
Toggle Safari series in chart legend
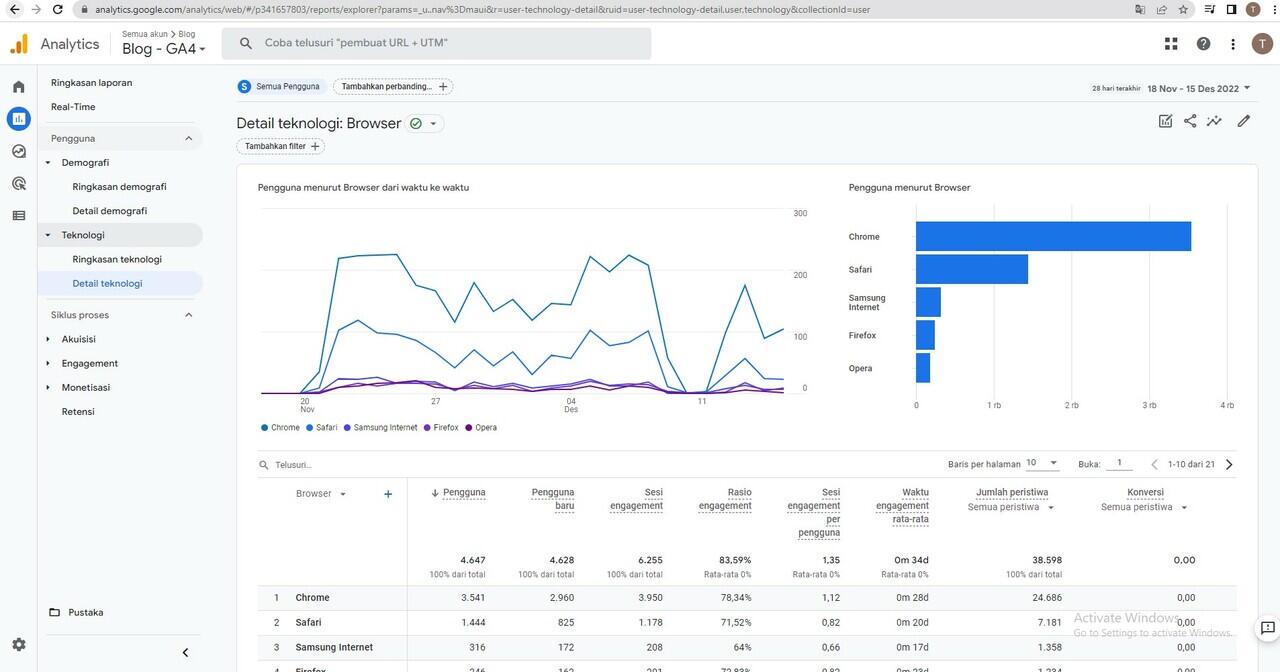coord(322,428)
